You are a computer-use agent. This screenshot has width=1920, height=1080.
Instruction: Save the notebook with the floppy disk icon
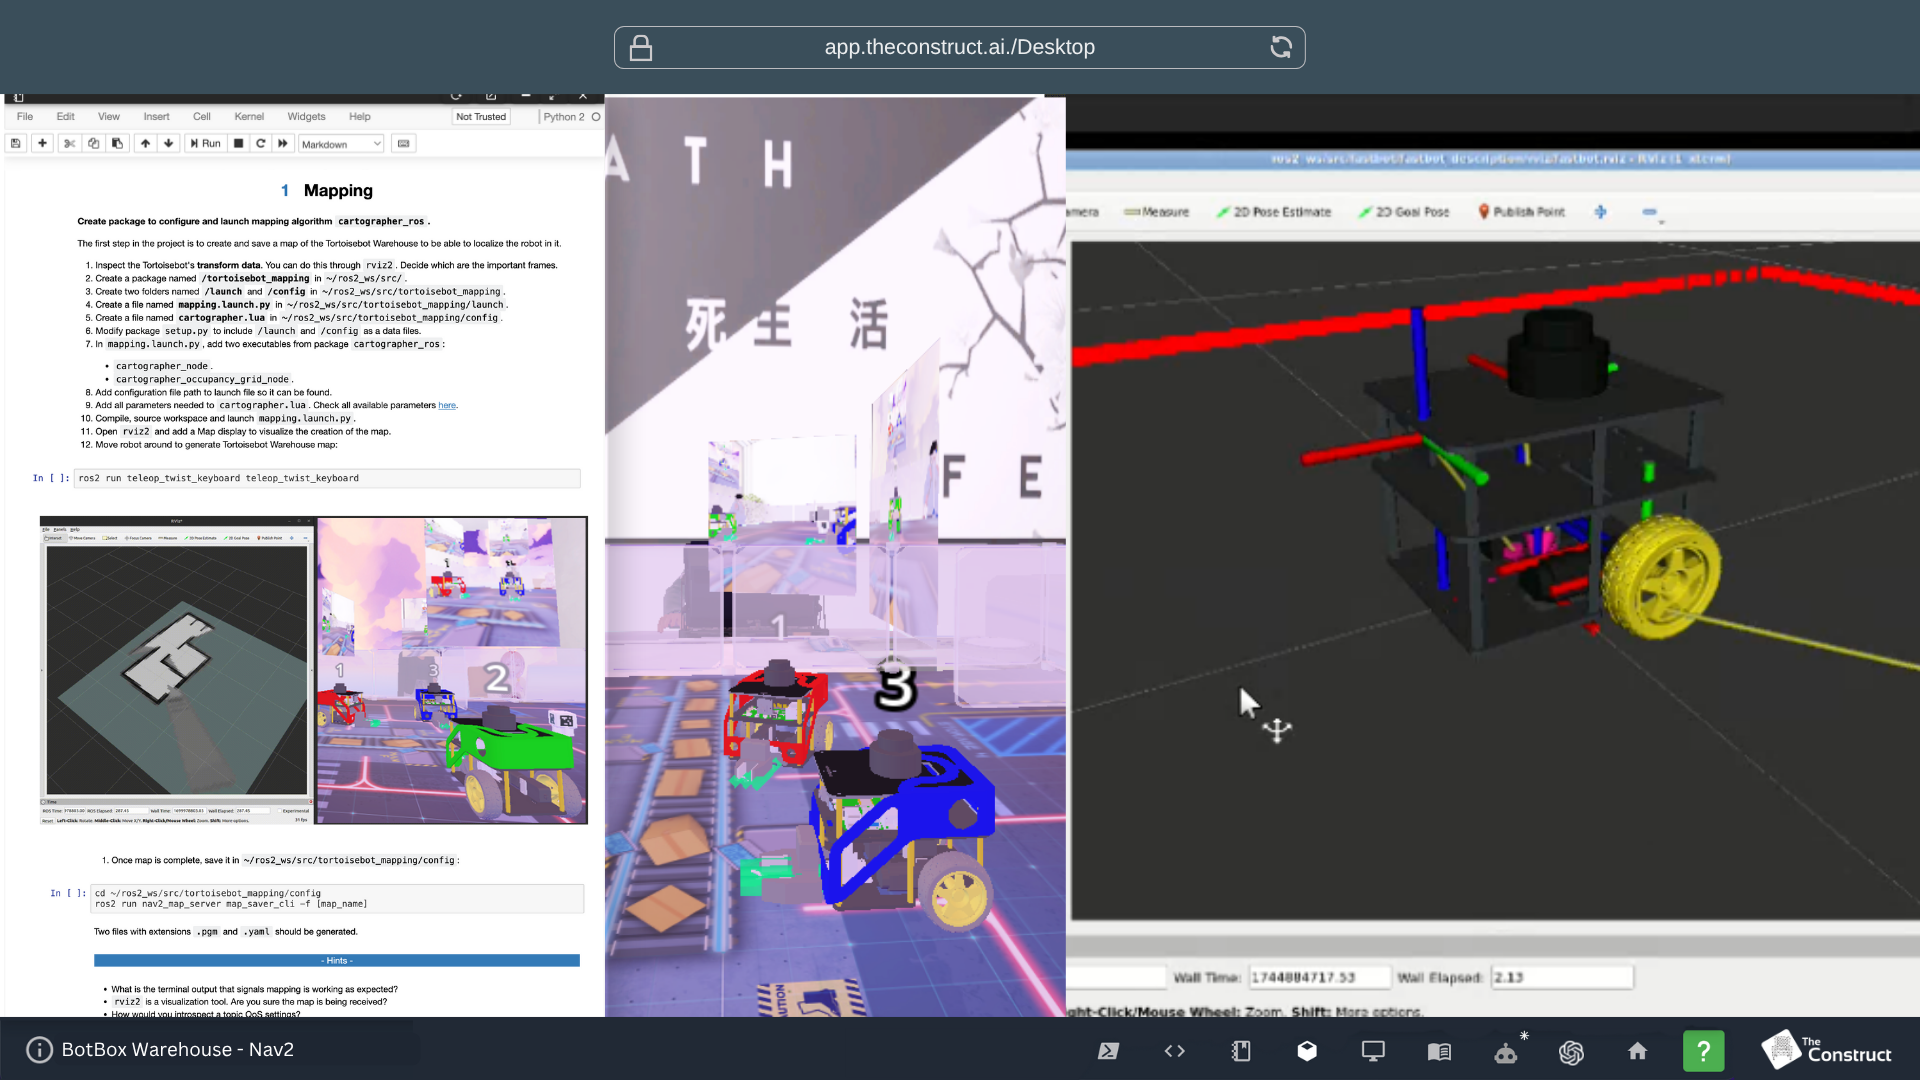tap(16, 144)
